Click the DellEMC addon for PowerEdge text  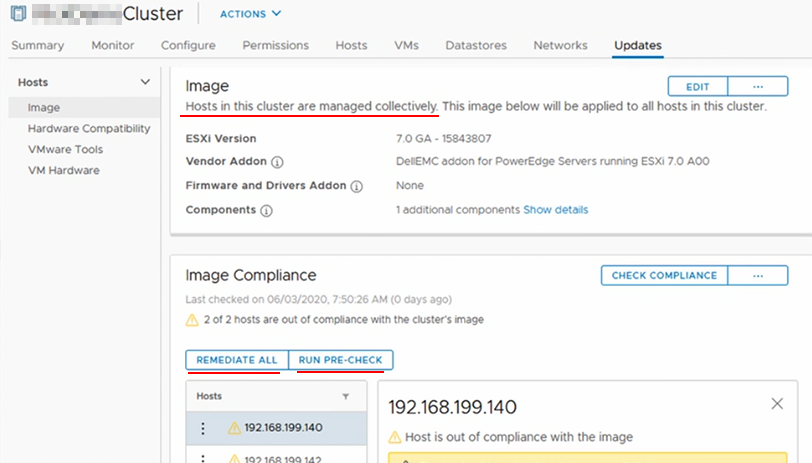click(x=553, y=161)
